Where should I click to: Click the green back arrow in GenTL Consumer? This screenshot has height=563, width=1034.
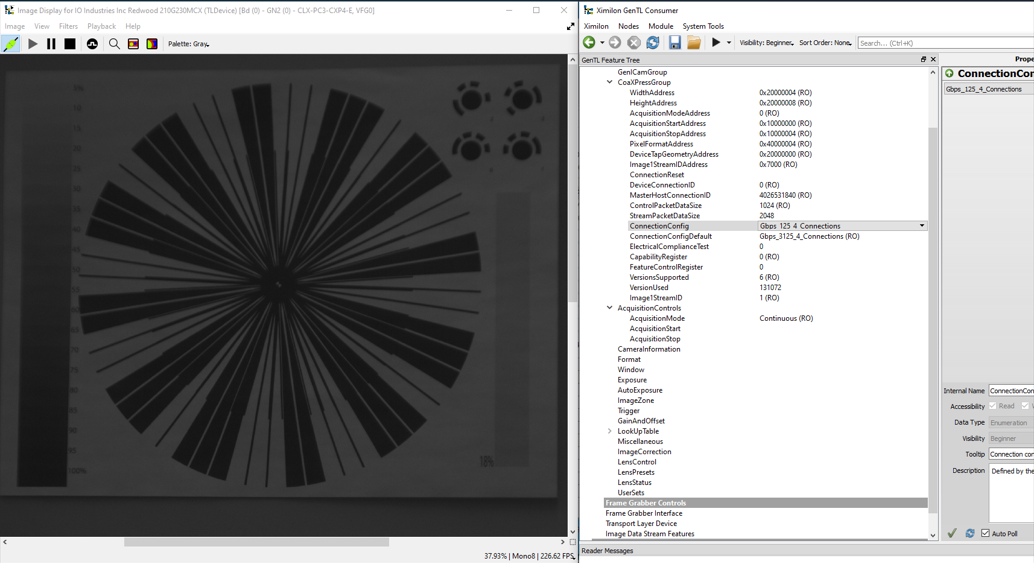pos(589,42)
